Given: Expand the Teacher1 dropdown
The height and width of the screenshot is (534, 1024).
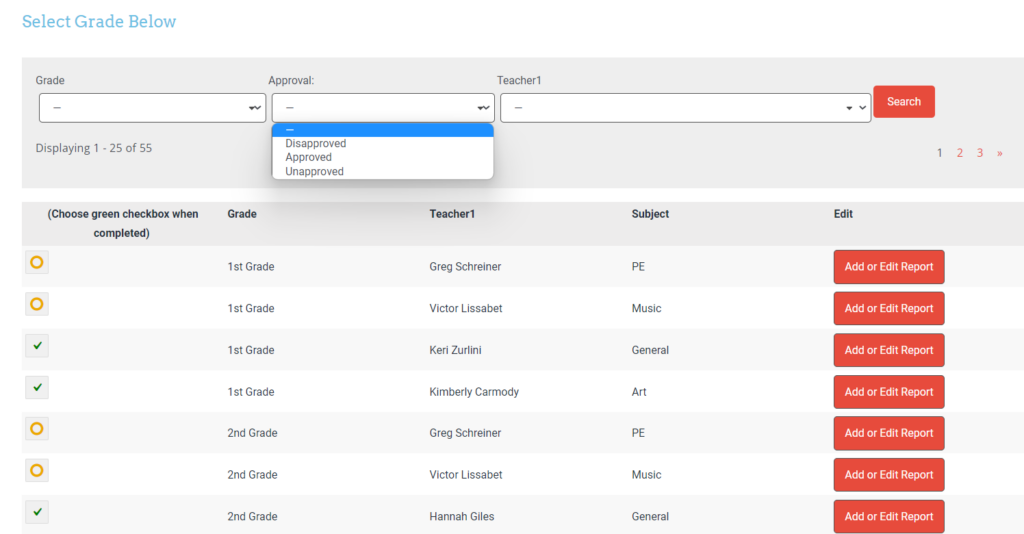Looking at the screenshot, I should pos(685,108).
